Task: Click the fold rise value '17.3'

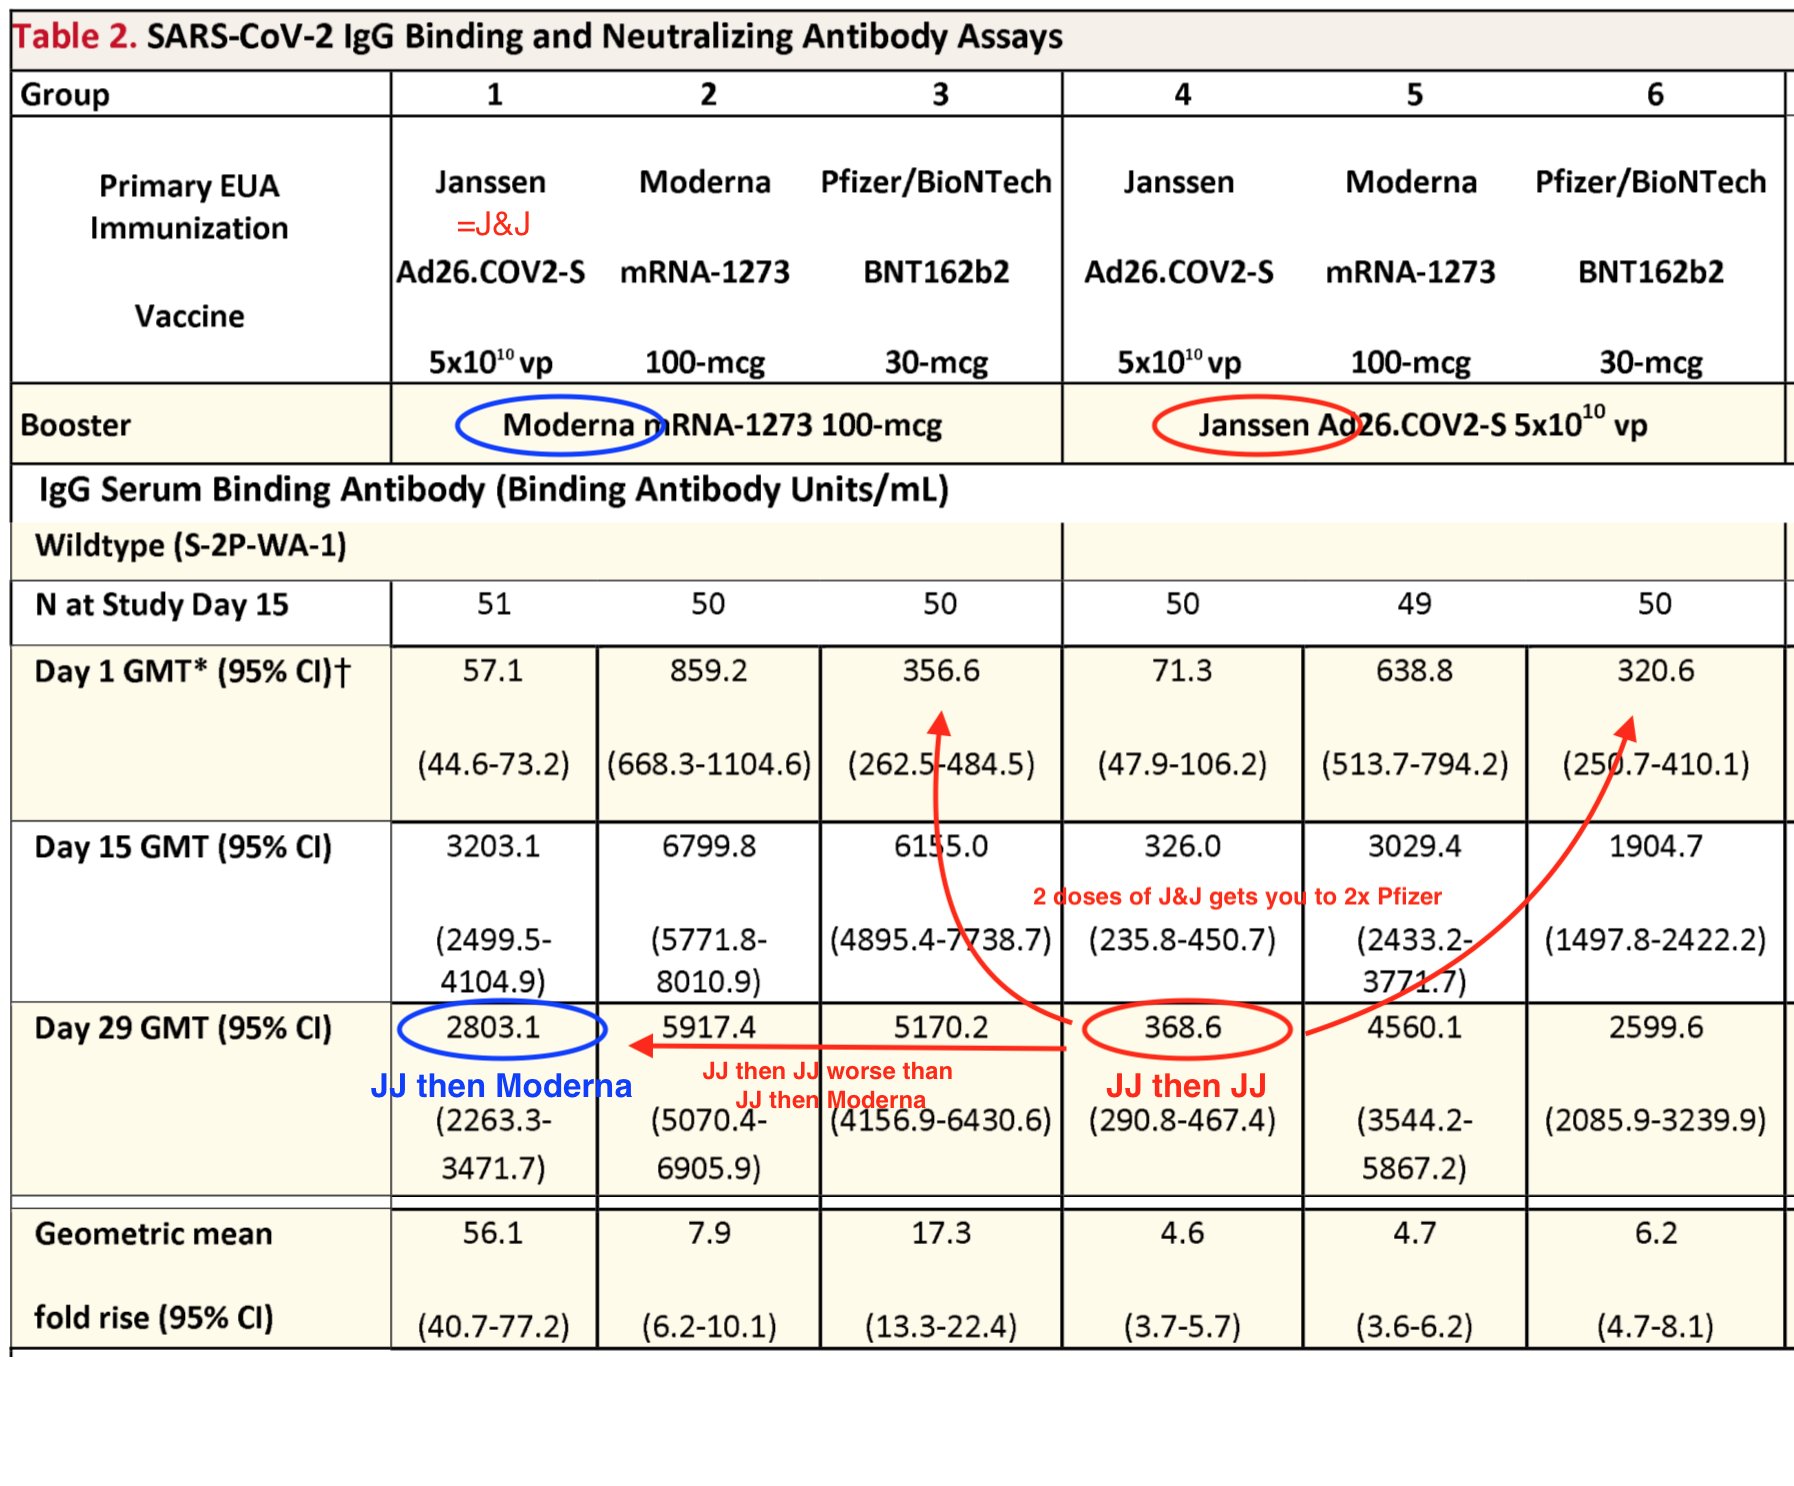Action: pos(941,1233)
